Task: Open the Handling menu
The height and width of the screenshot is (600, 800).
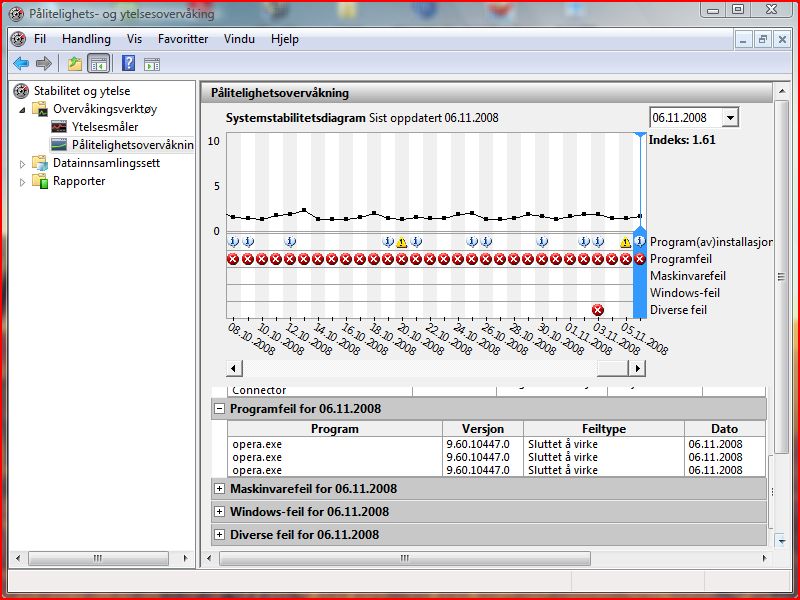Action: pyautogui.click(x=86, y=39)
